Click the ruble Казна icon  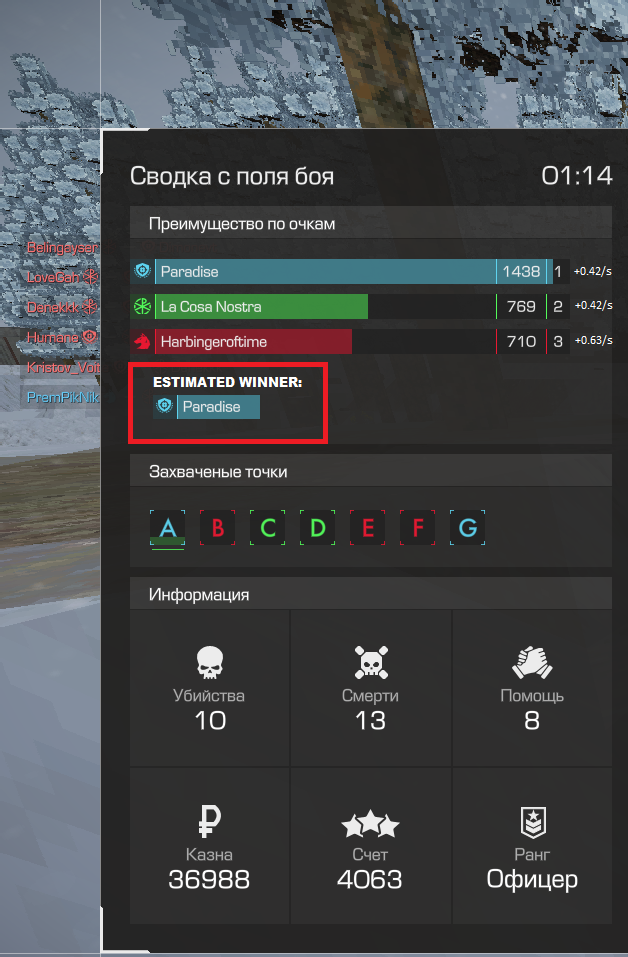click(210, 821)
